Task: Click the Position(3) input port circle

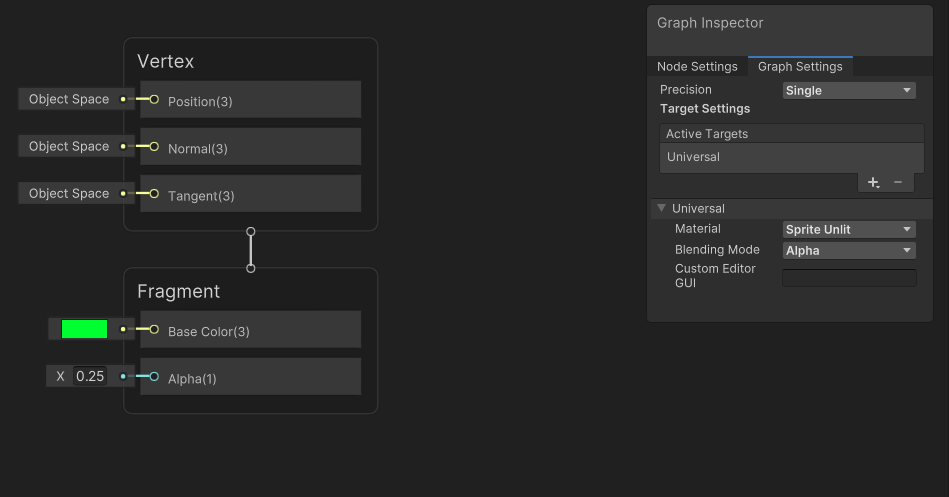Action: [154, 100]
